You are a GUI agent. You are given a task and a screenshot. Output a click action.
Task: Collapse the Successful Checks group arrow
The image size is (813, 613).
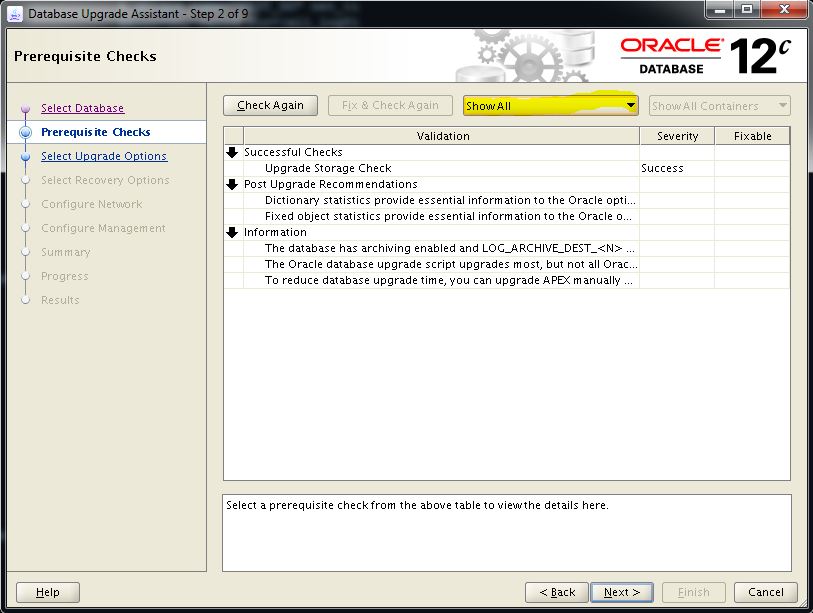click(x=233, y=153)
